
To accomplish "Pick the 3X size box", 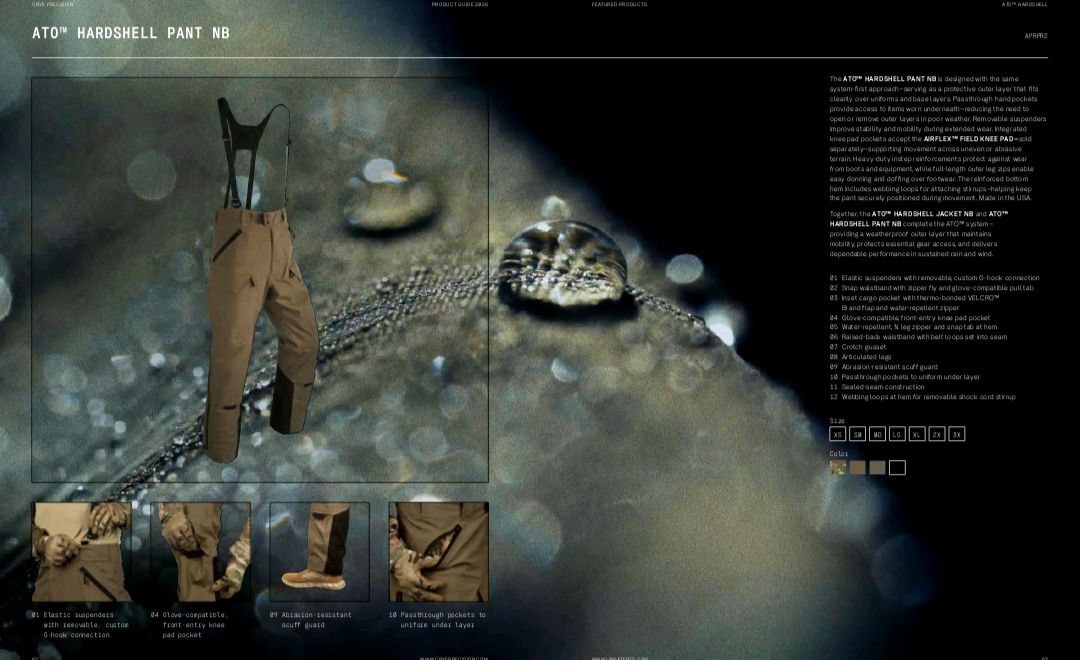I will pos(957,434).
